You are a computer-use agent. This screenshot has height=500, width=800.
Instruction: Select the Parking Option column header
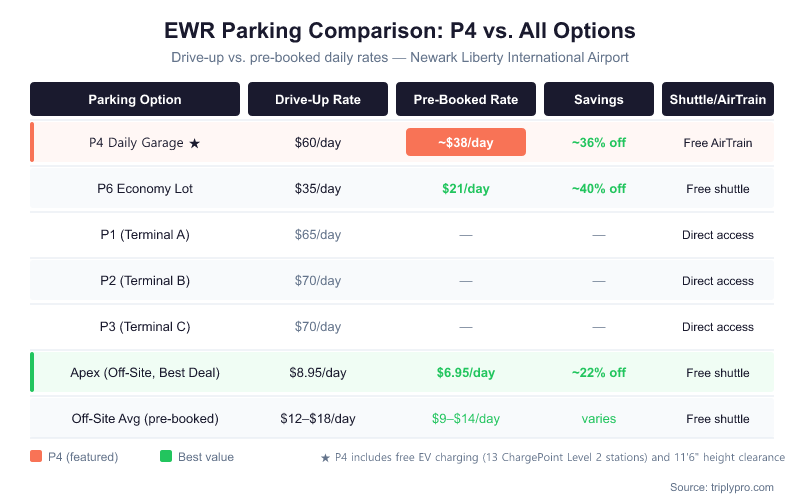pyautogui.click(x=135, y=99)
